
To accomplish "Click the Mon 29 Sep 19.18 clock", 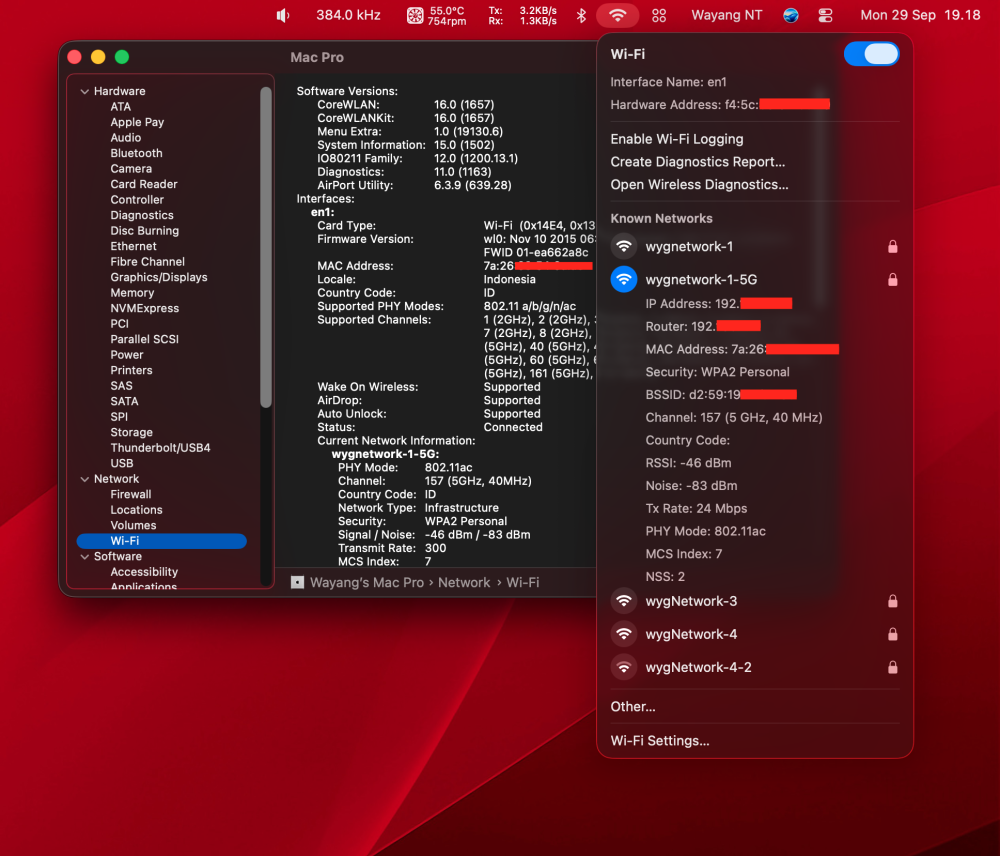I will pos(920,15).
